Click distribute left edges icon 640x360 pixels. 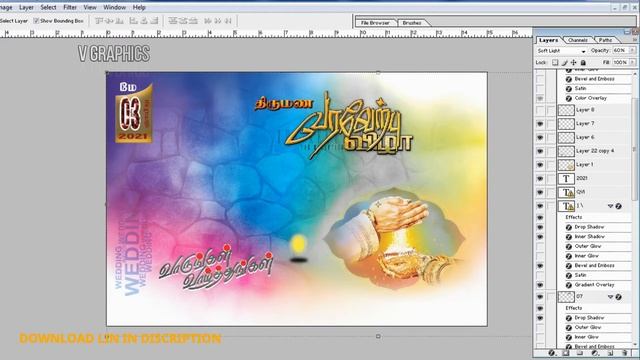[208, 20]
